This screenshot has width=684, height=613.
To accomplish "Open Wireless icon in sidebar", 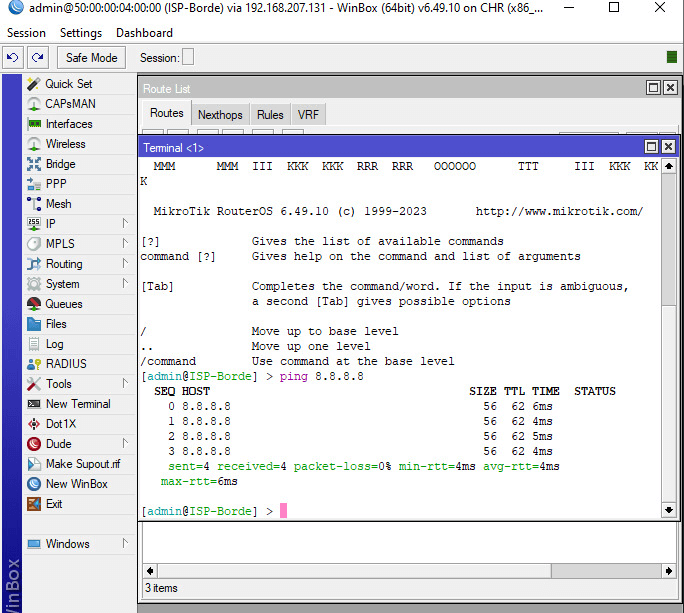I will [34, 144].
